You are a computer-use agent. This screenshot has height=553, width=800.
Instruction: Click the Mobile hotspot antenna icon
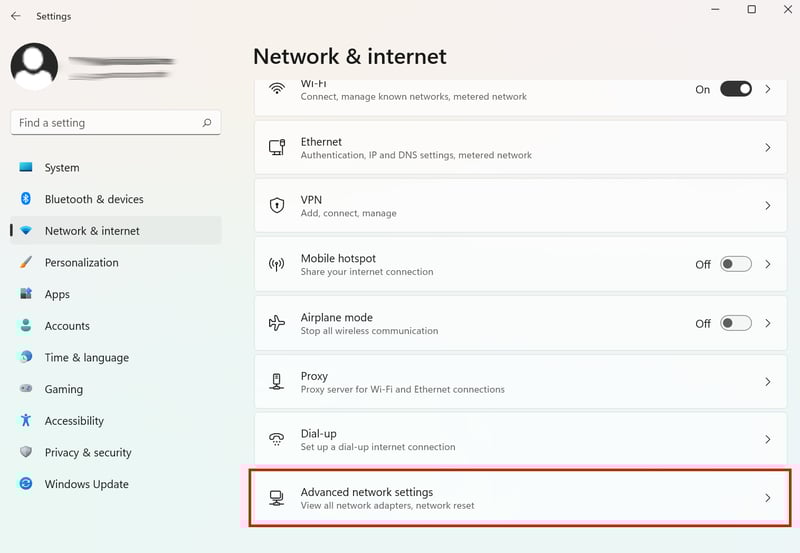277,264
